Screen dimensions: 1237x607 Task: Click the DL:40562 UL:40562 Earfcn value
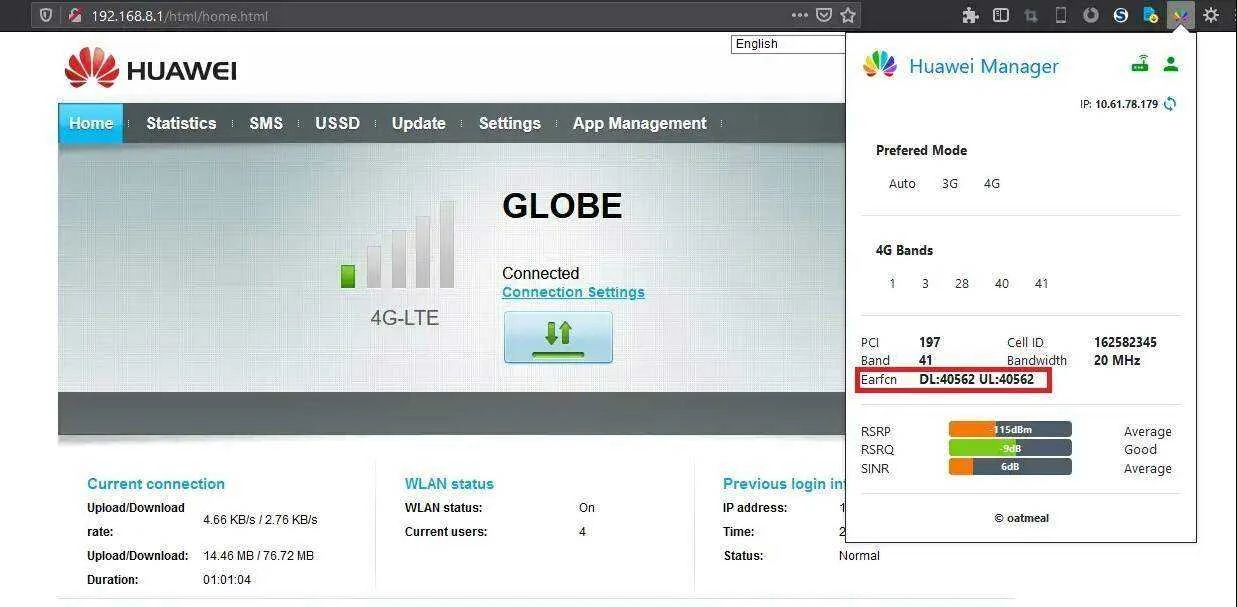(976, 380)
